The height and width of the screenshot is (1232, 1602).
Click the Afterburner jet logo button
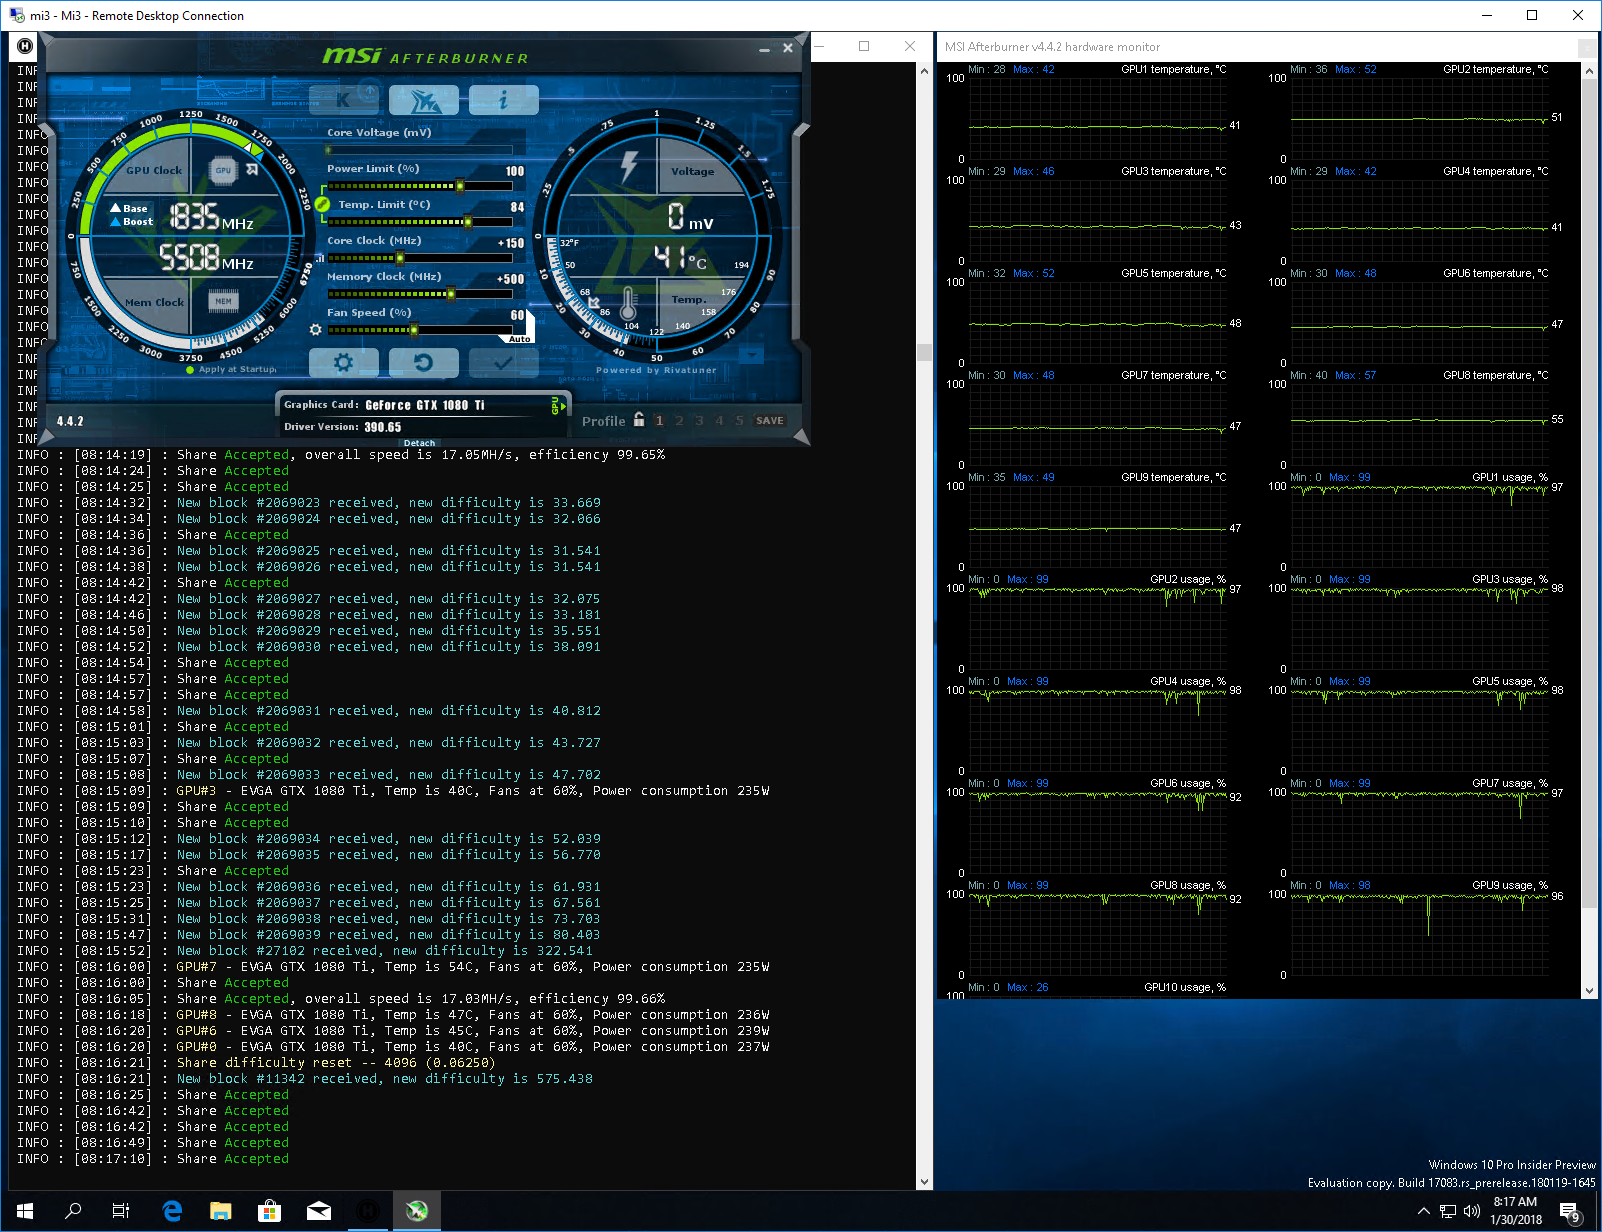[424, 100]
